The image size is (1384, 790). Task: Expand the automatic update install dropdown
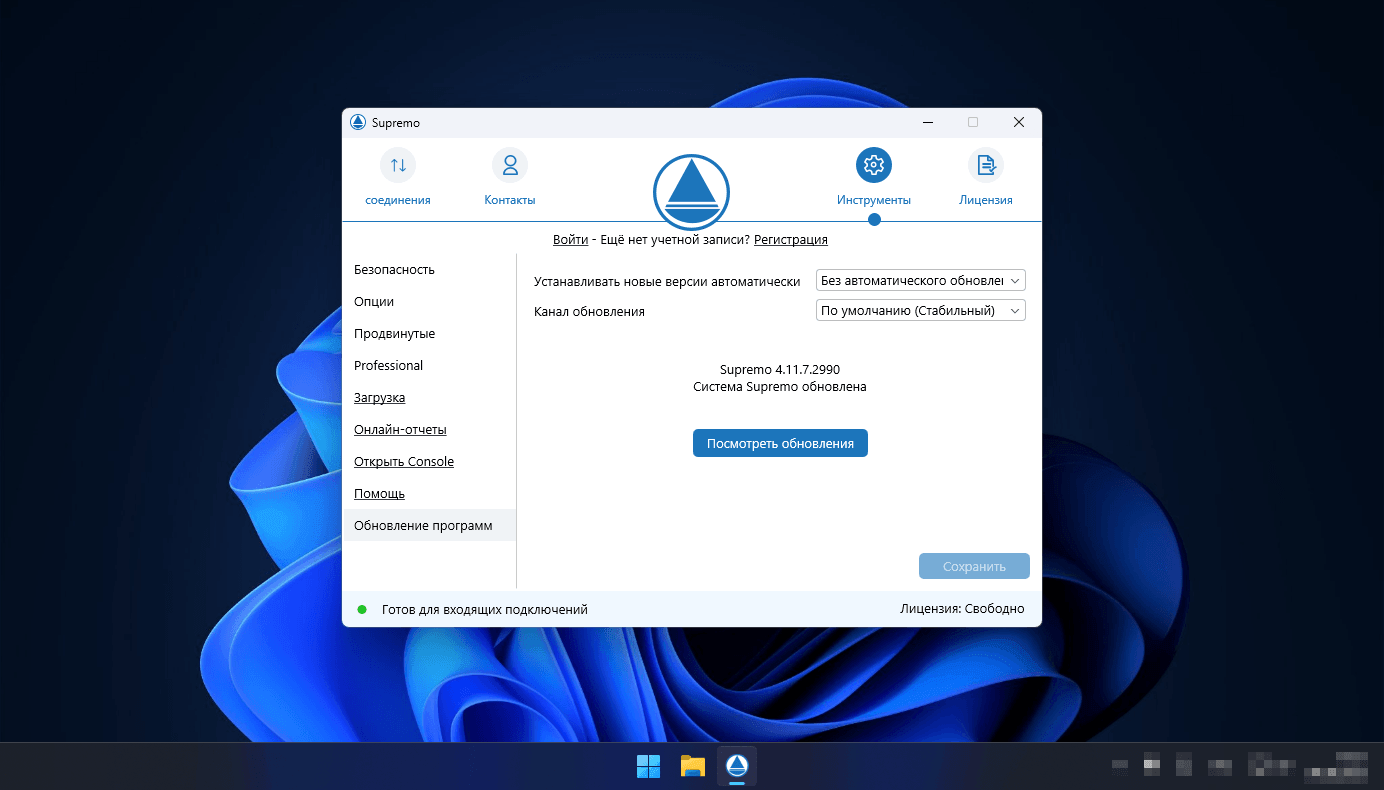[921, 280]
